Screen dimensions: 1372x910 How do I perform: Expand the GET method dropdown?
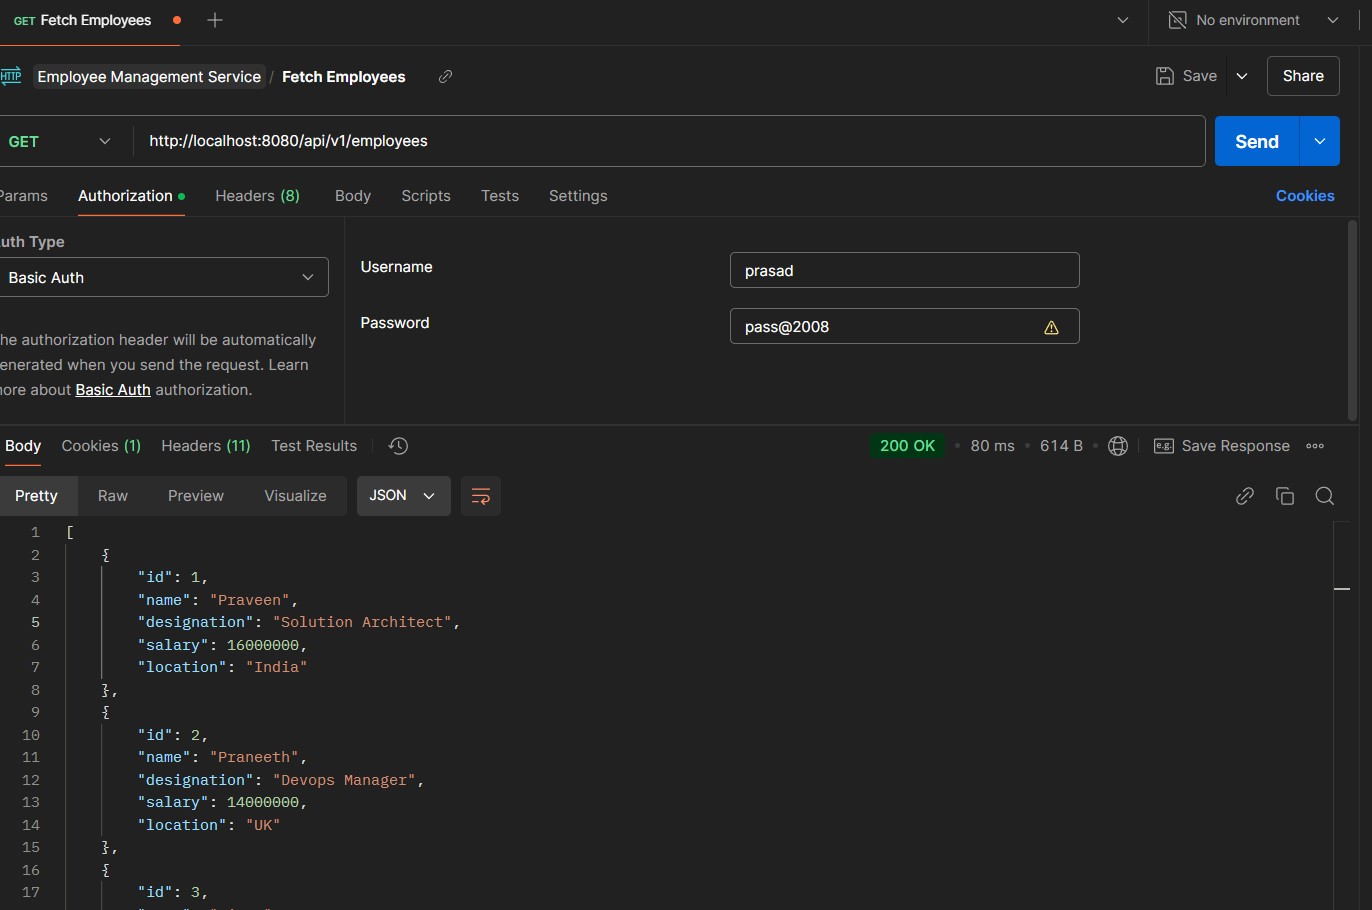point(105,141)
